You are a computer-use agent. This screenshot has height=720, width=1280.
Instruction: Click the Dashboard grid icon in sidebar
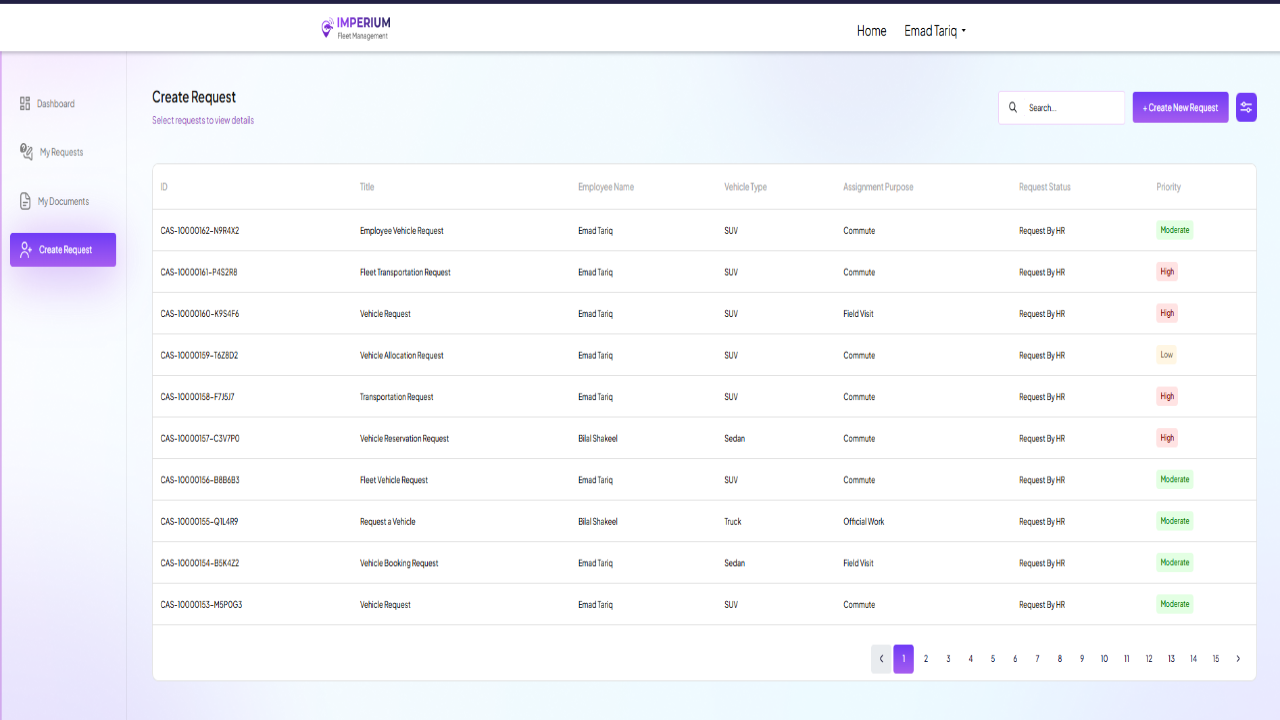[x=25, y=104]
